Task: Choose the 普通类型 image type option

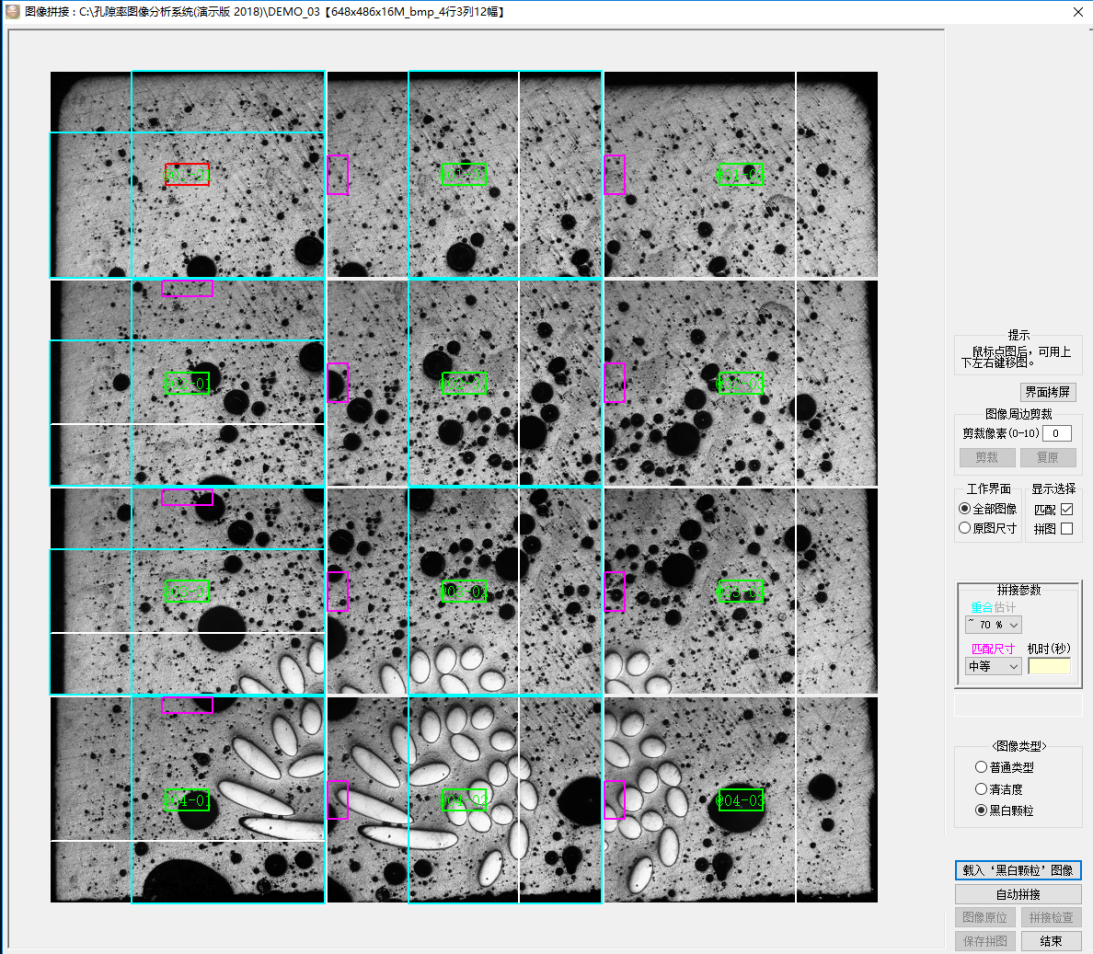Action: tap(981, 767)
